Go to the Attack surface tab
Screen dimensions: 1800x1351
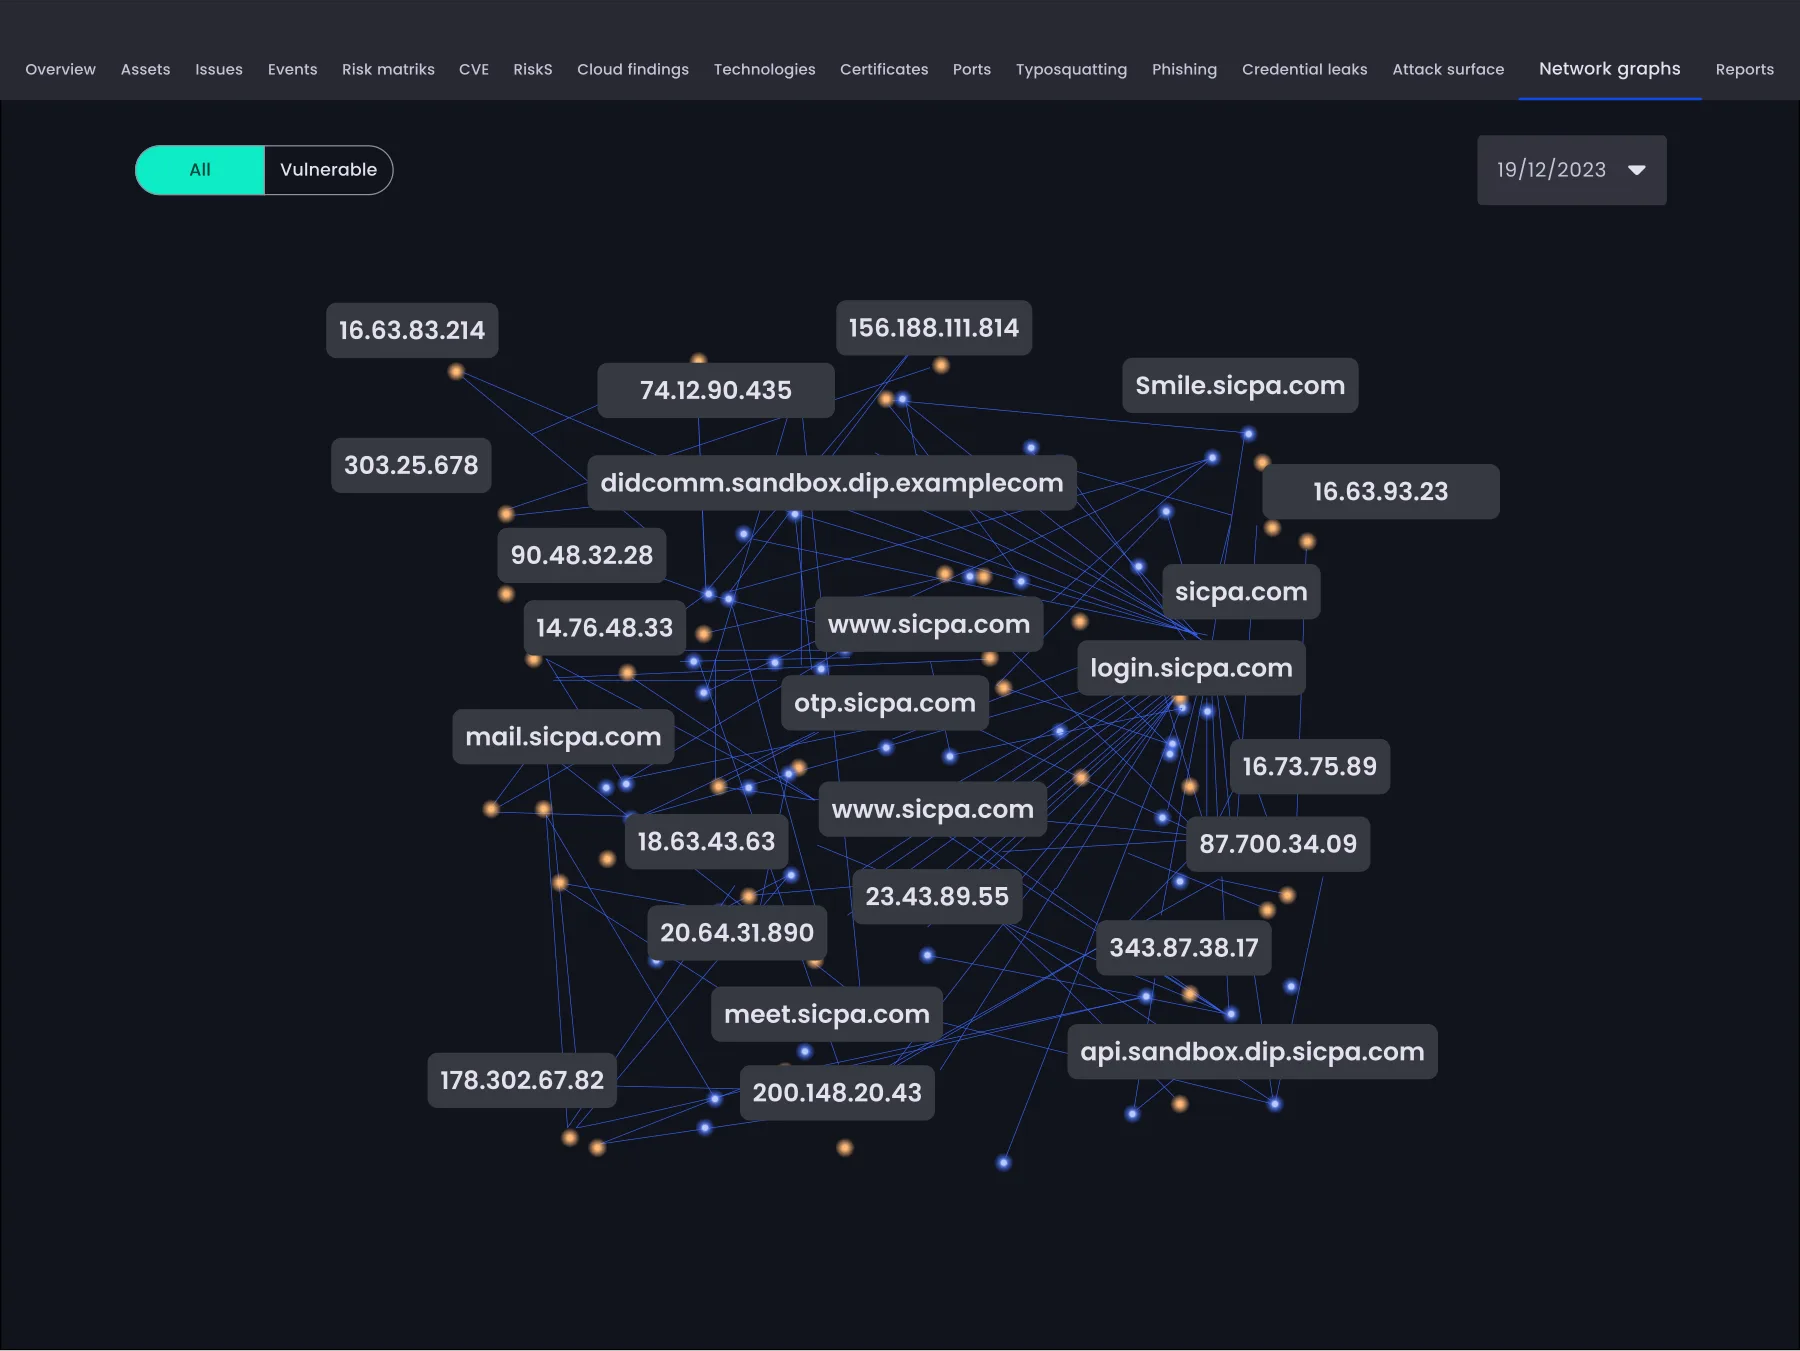(1448, 69)
